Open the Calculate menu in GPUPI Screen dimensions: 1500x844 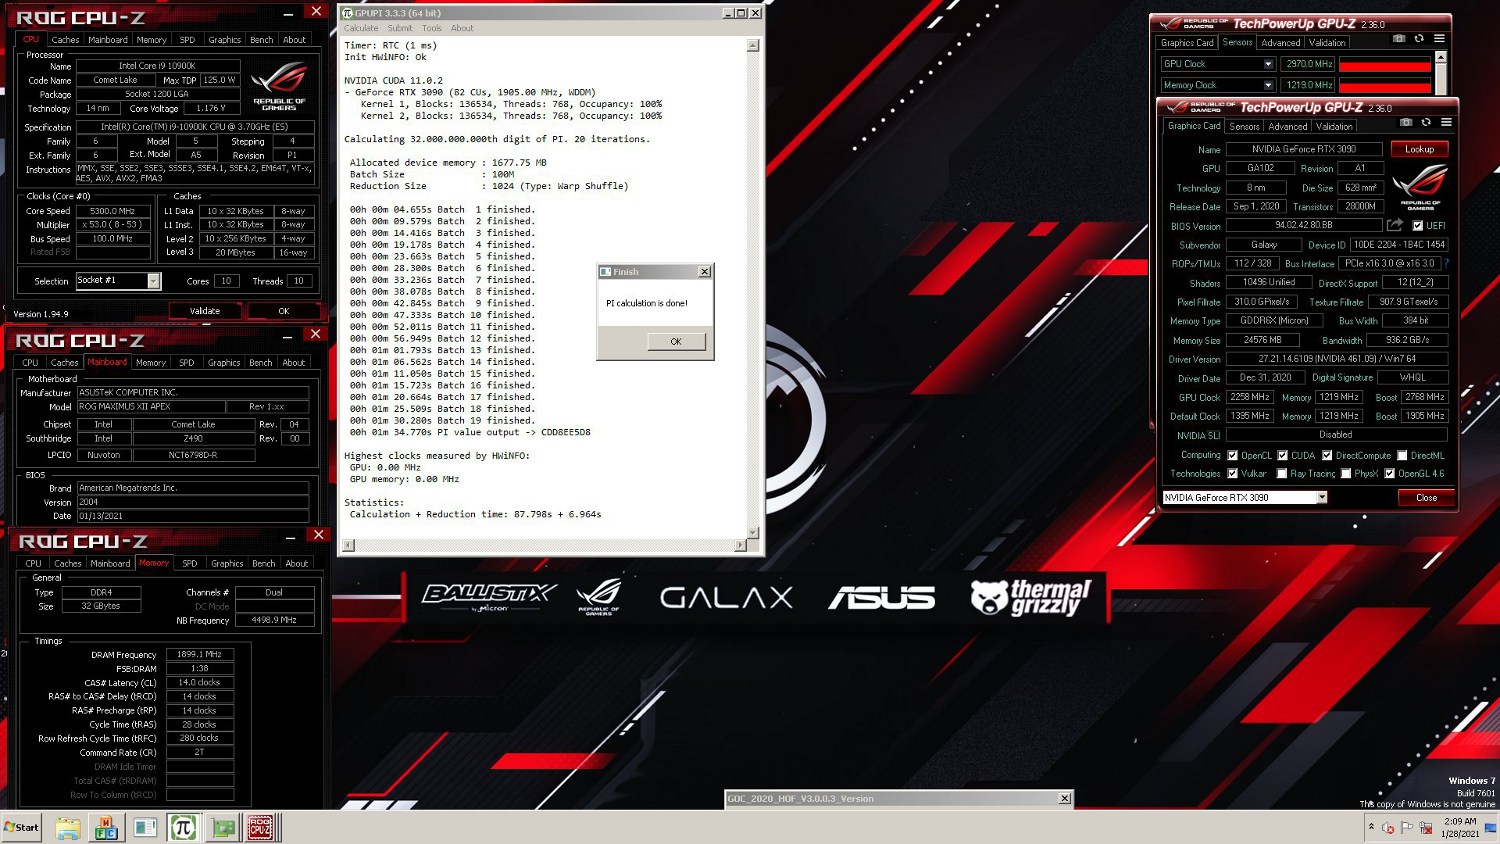coord(361,28)
